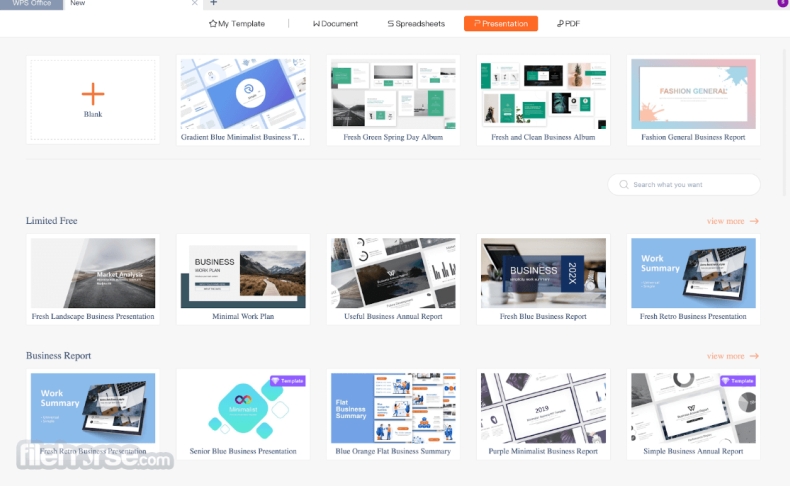Close the New tab using its X icon
Screen dimensions: 790x486
tap(194, 4)
